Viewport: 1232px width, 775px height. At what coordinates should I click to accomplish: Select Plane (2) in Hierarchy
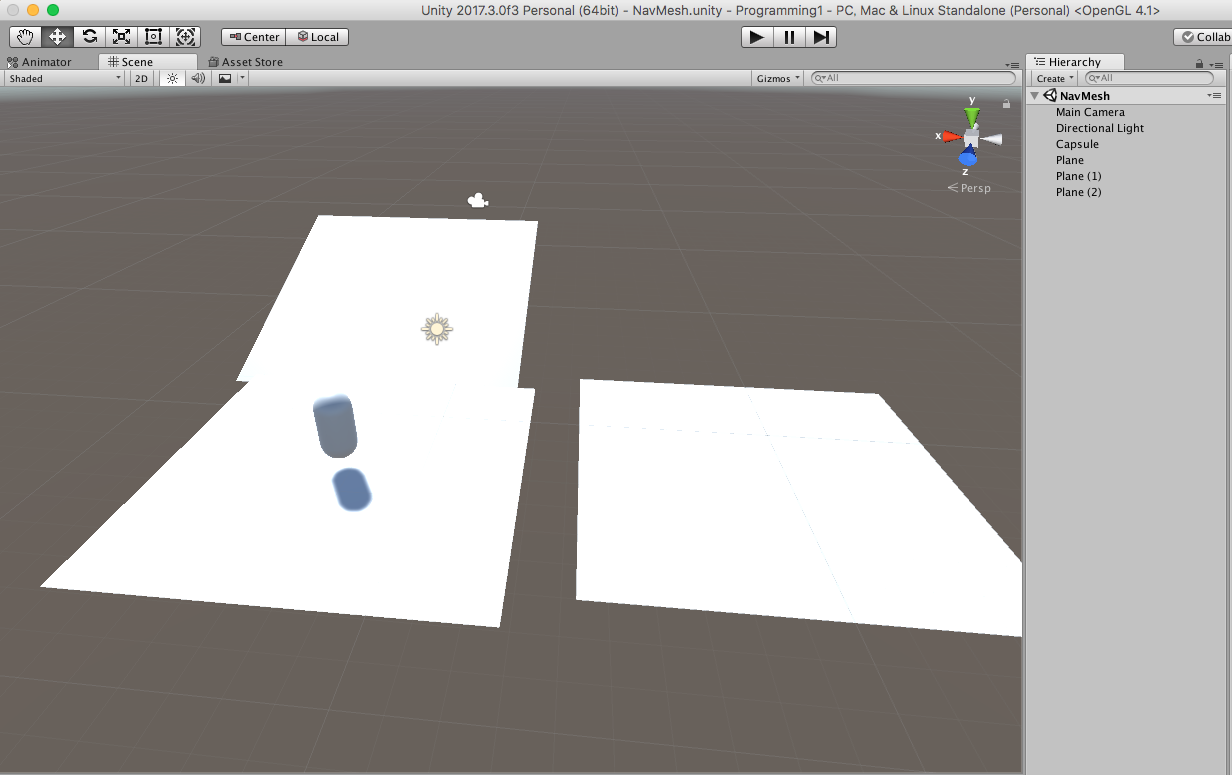pyautogui.click(x=1078, y=192)
